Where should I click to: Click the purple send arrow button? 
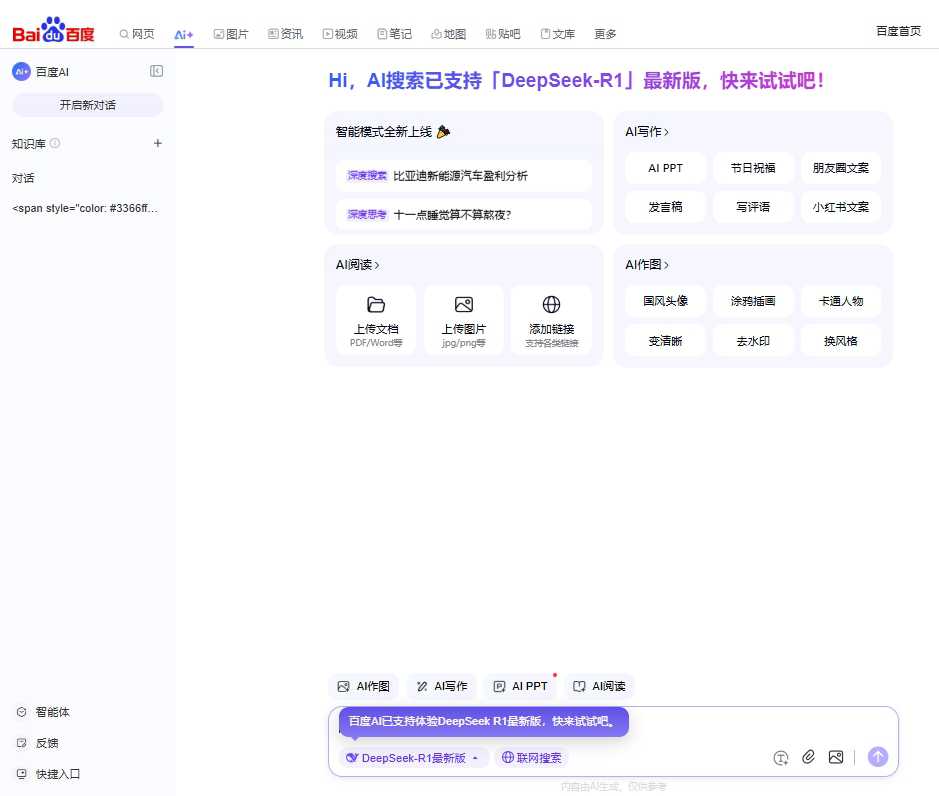877,757
